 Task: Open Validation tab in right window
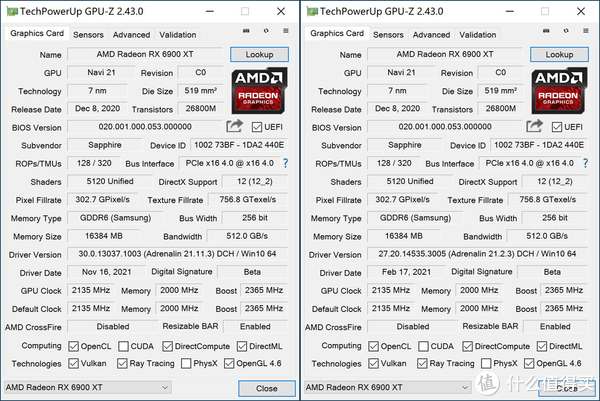[x=478, y=35]
